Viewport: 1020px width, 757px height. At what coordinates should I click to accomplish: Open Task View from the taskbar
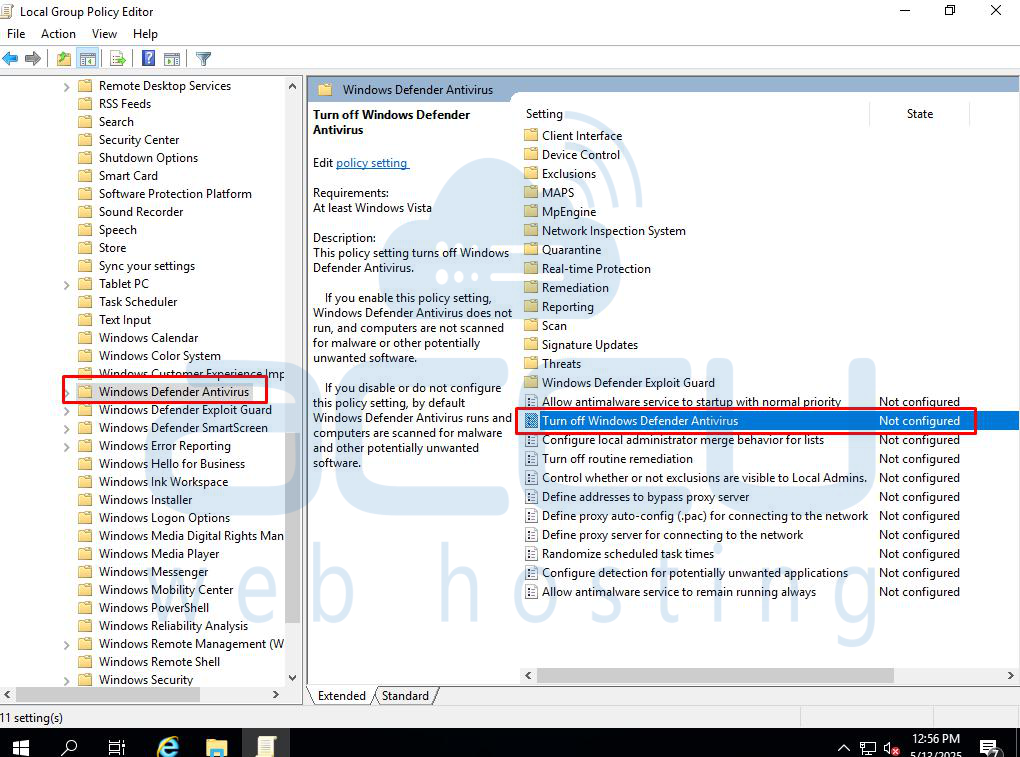pyautogui.click(x=117, y=745)
